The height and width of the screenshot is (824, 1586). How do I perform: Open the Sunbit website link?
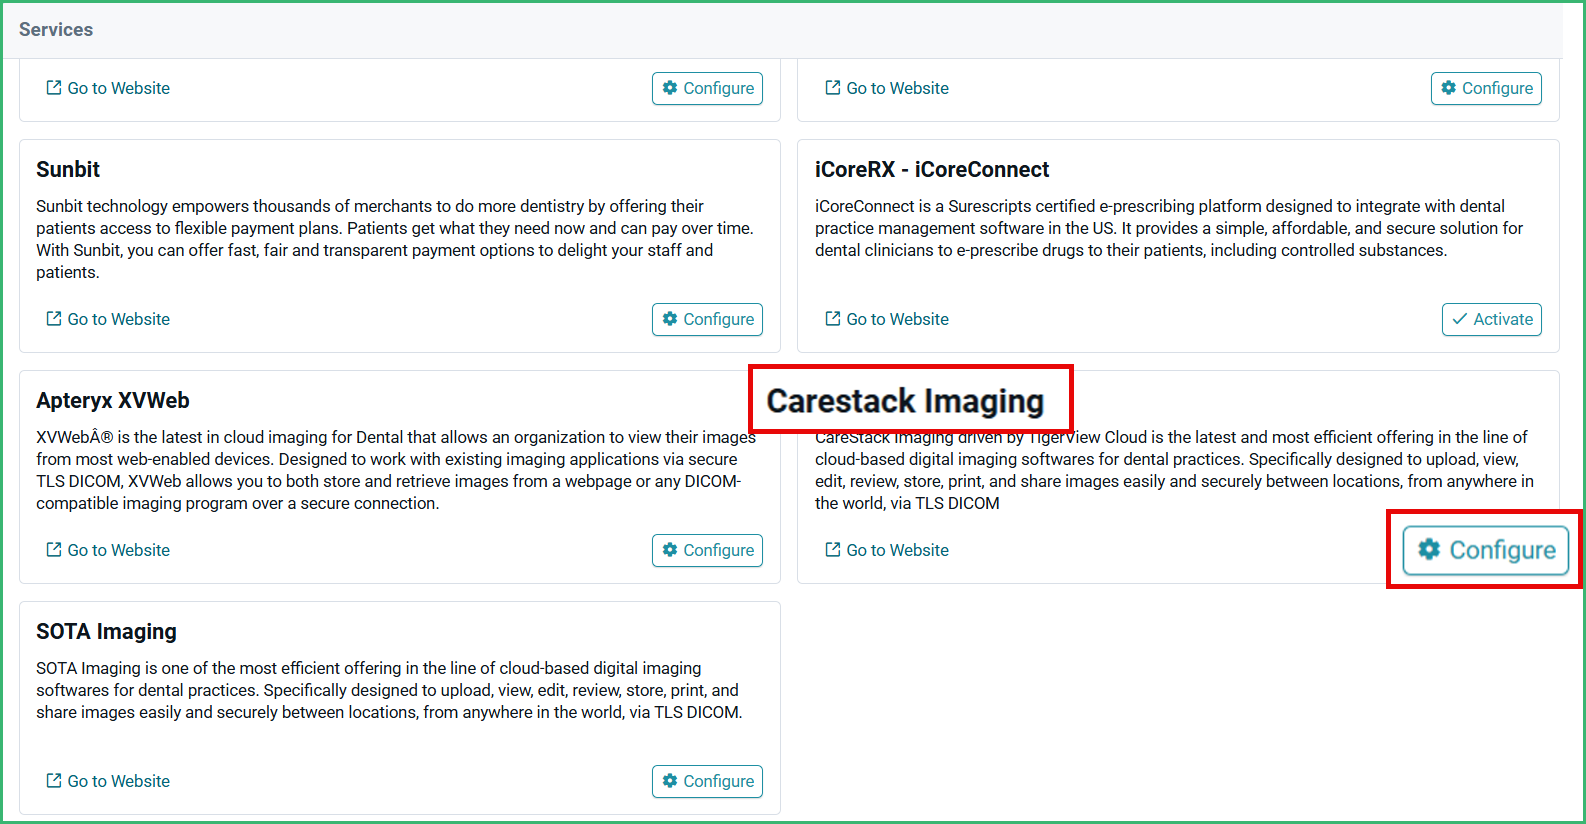coord(107,318)
